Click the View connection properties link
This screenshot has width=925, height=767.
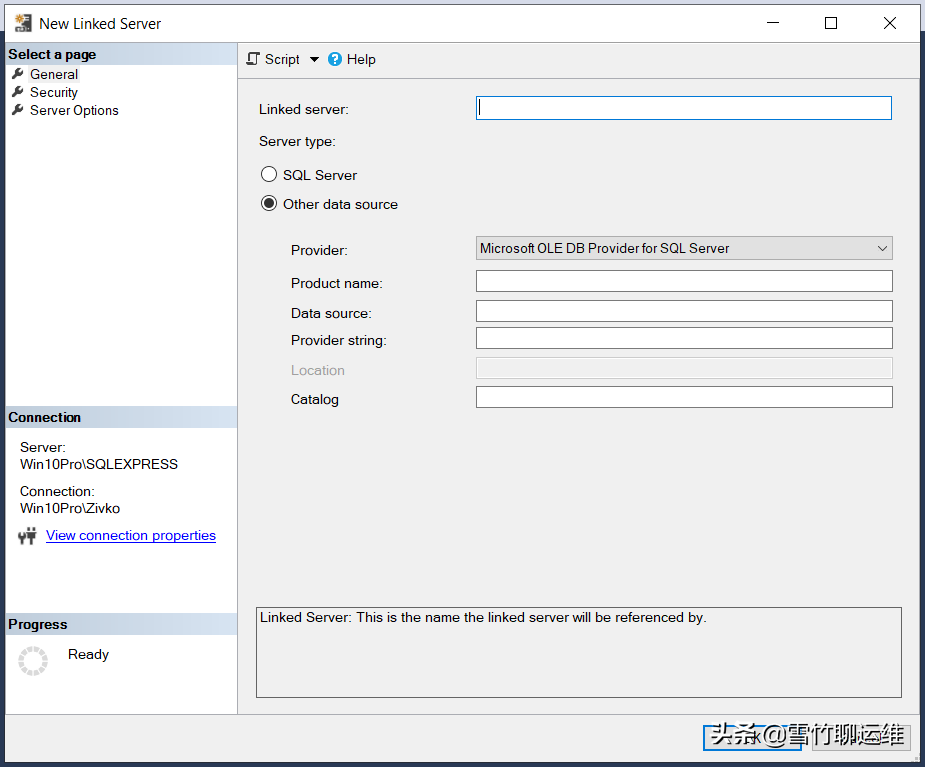[130, 535]
